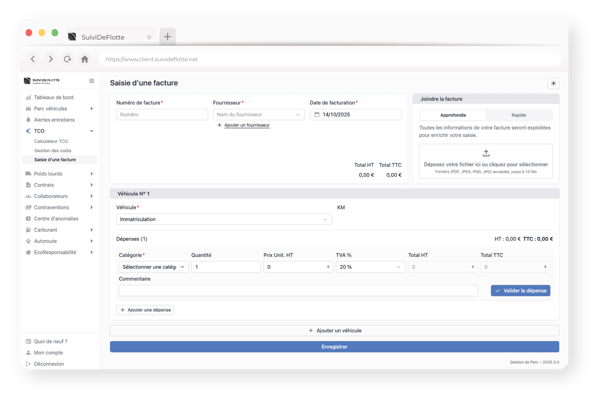Image resolution: width=600 pixels, height=401 pixels.
Task: Click the browser home icon
Action: tap(85, 59)
